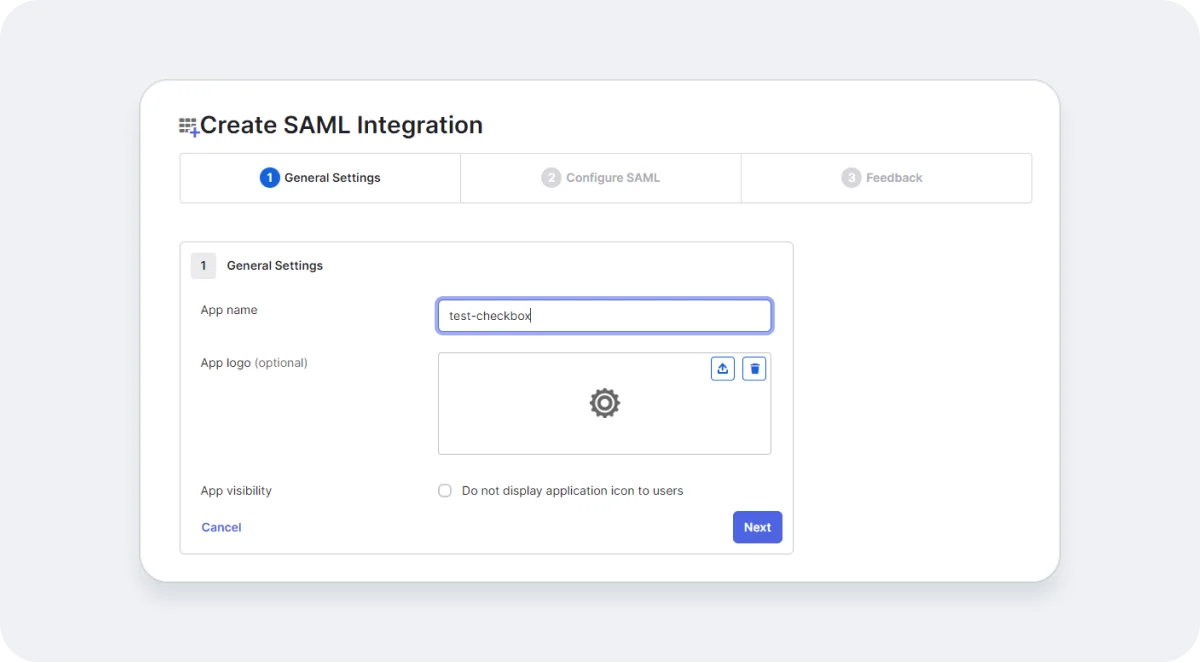1200x663 pixels.
Task: Click the gear placeholder logo image
Action: click(x=604, y=403)
